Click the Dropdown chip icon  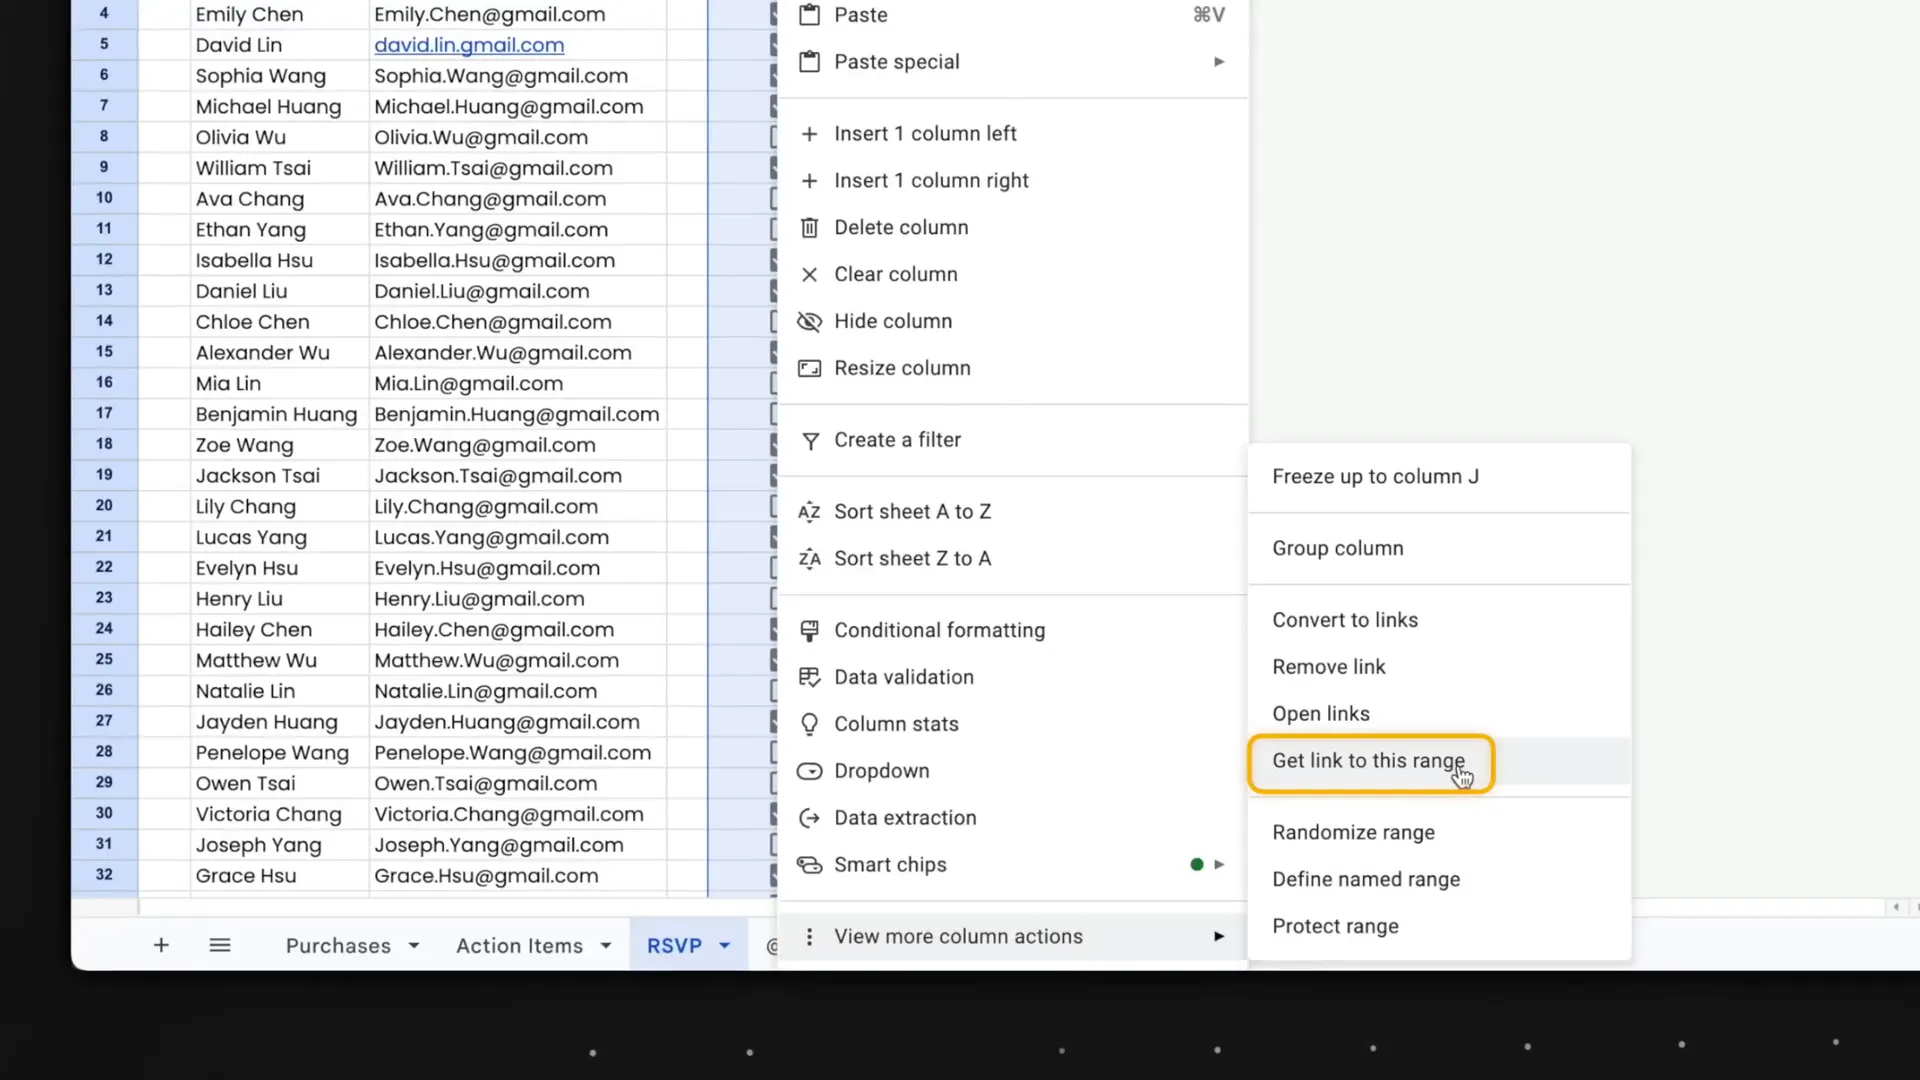point(810,771)
